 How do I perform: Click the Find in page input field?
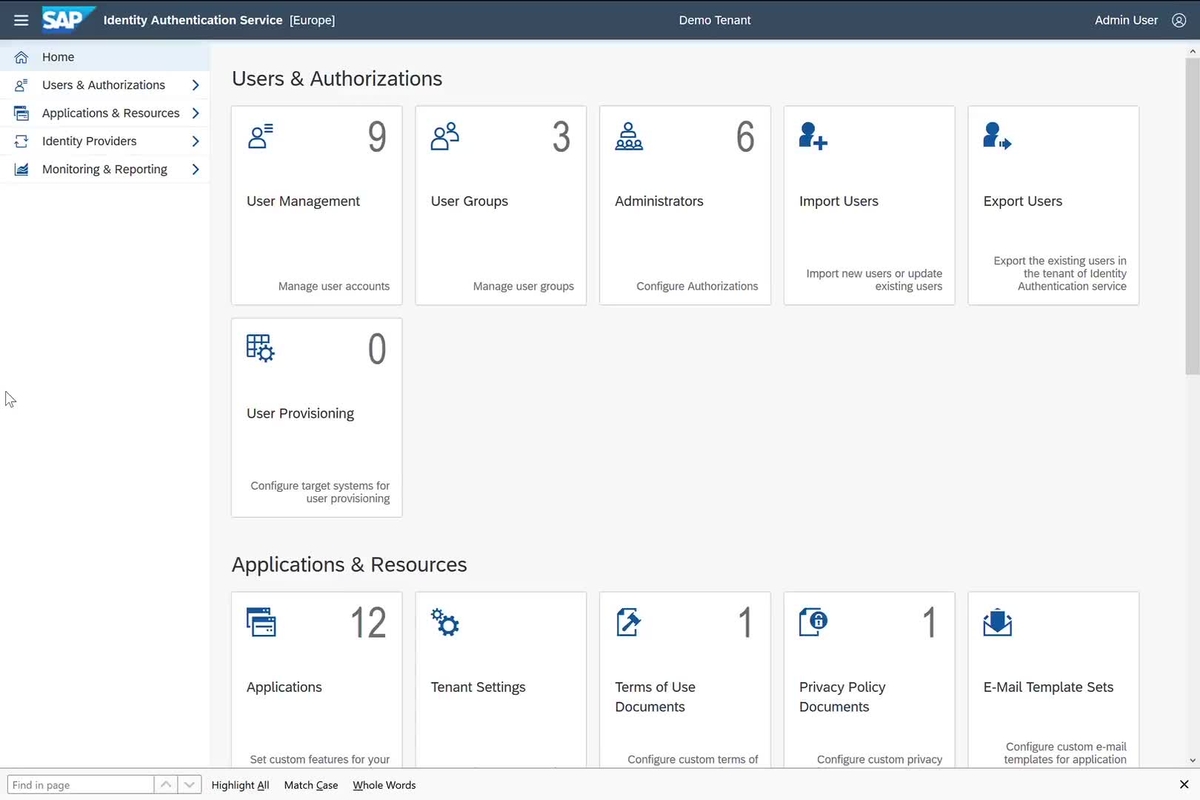point(78,785)
